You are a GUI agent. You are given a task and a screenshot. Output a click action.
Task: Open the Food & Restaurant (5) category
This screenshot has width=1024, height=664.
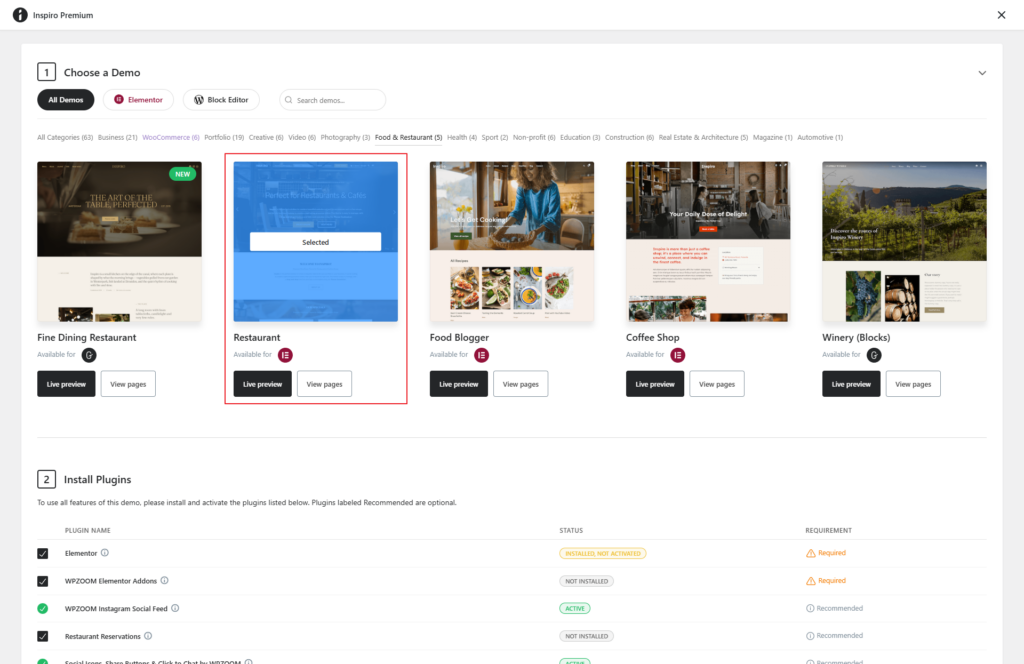pyautogui.click(x=409, y=138)
